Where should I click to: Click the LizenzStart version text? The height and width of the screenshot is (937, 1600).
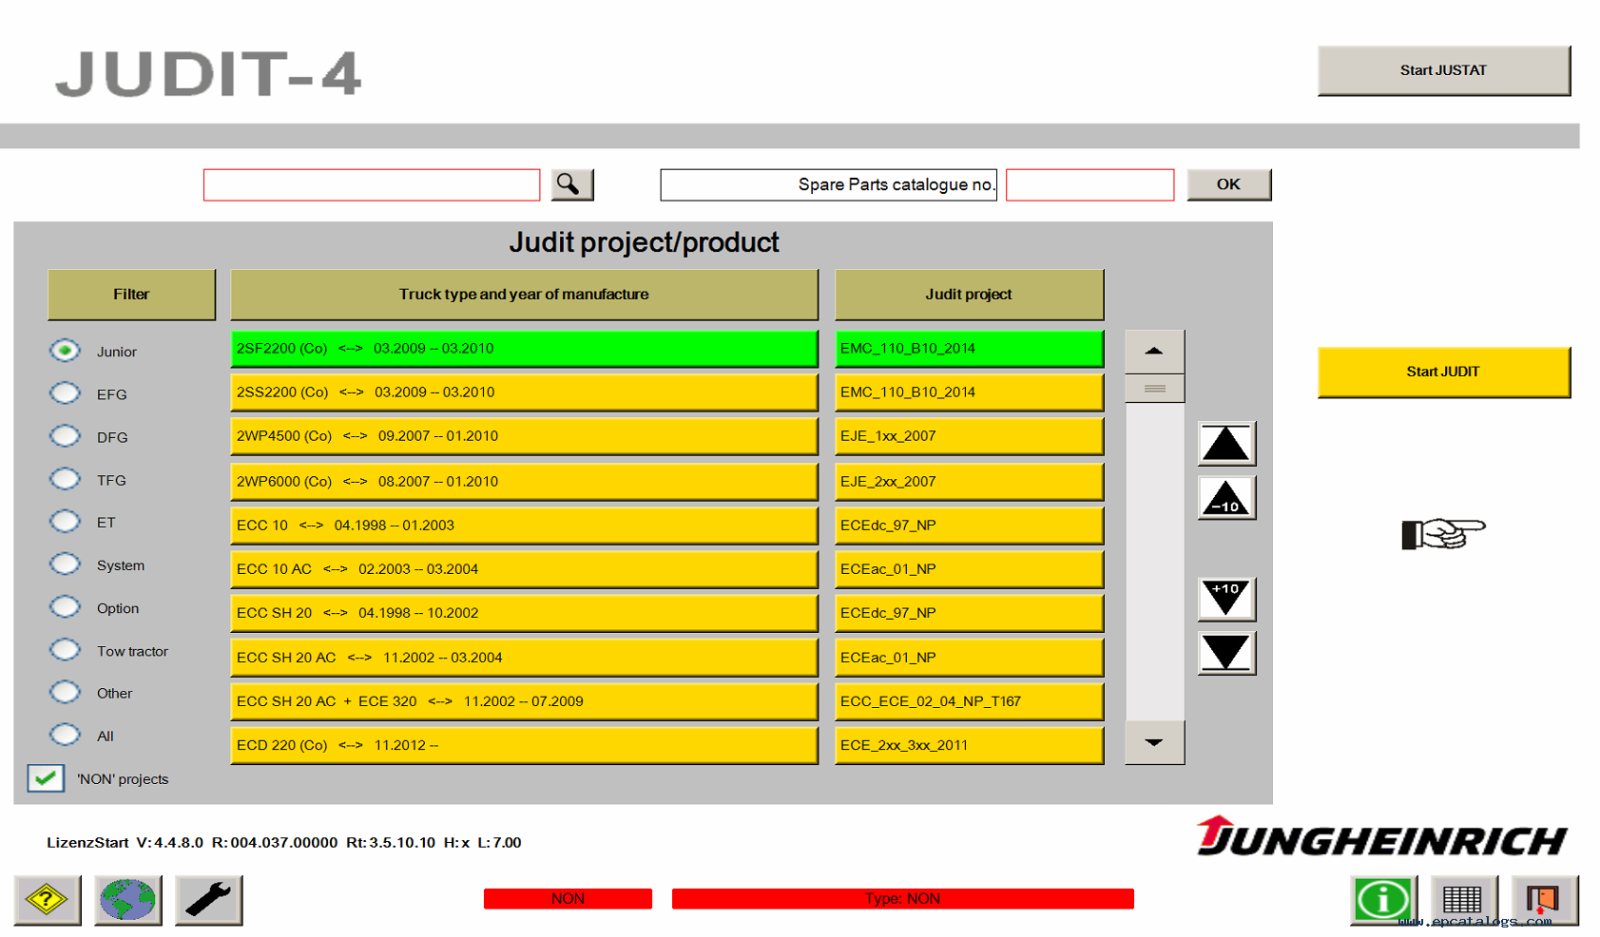(x=284, y=843)
